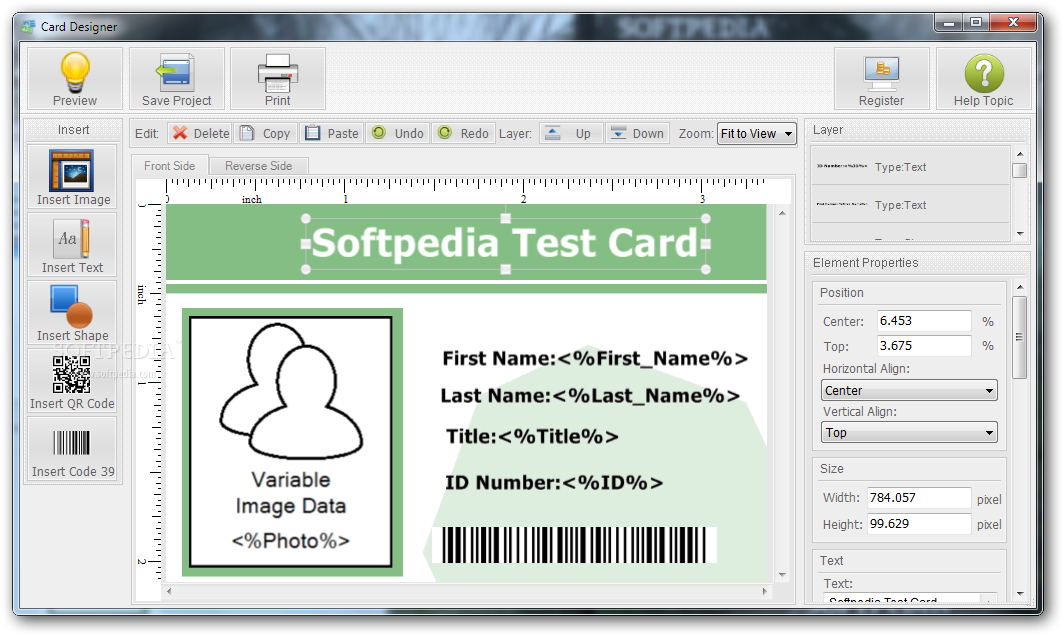Print the card with the Print button
This screenshot has height=636, width=1064.
coord(278,79)
